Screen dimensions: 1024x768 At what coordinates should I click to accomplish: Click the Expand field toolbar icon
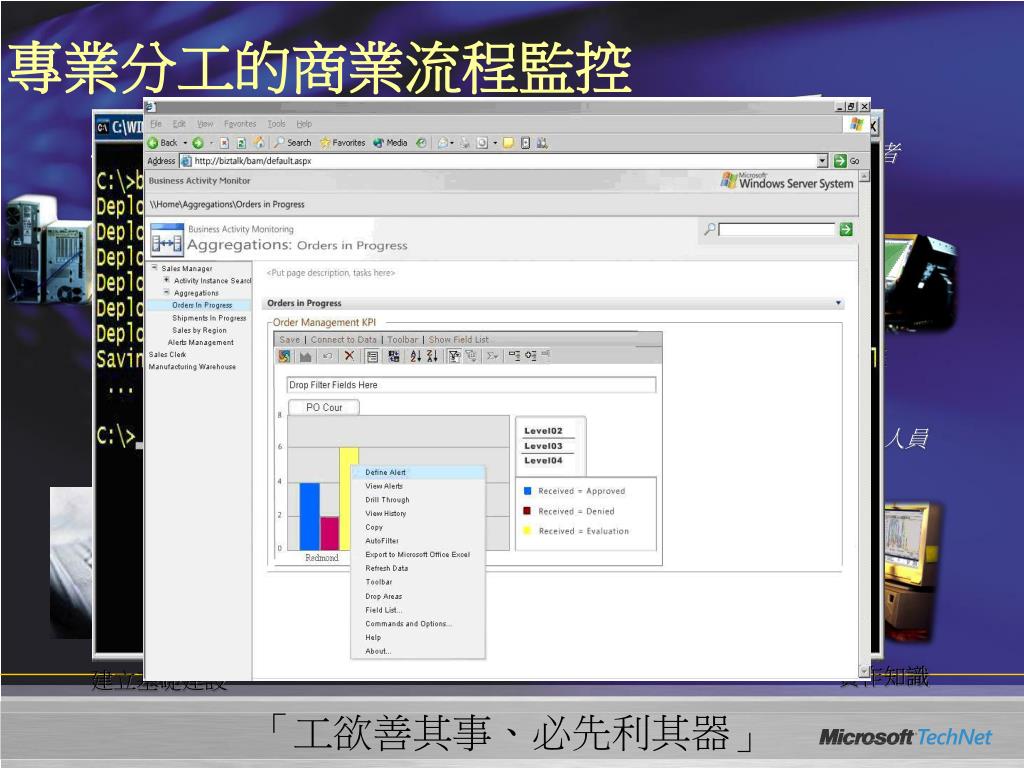(531, 356)
